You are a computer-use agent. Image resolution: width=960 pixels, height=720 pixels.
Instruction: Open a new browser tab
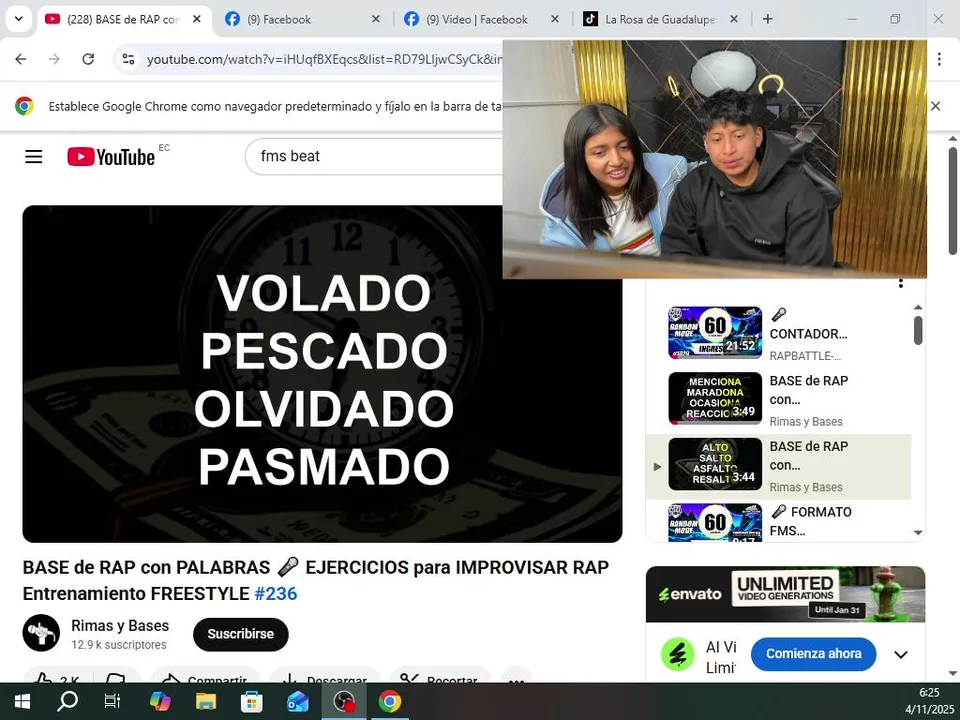pos(768,19)
